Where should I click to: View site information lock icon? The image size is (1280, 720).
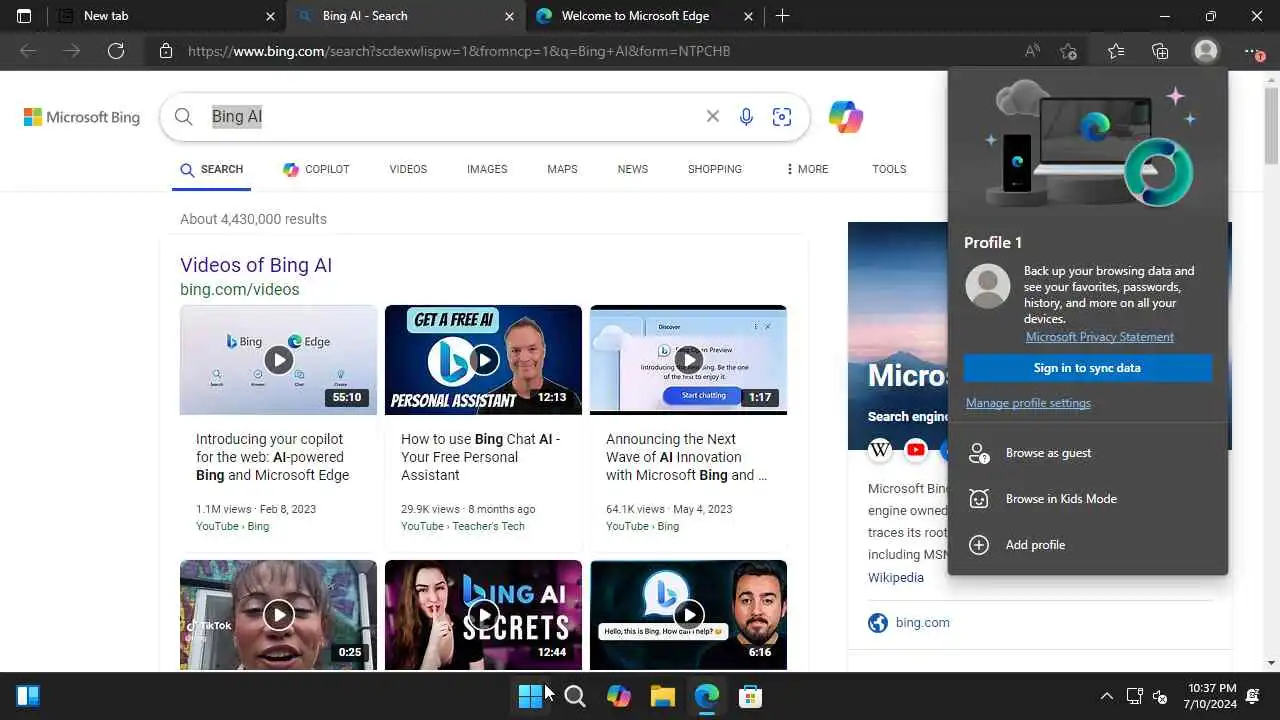point(166,51)
